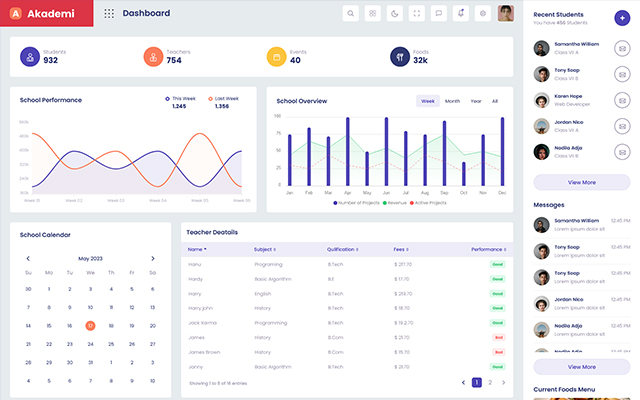640x400 pixels.
Task: Open the notifications bell icon
Action: pyautogui.click(x=461, y=13)
